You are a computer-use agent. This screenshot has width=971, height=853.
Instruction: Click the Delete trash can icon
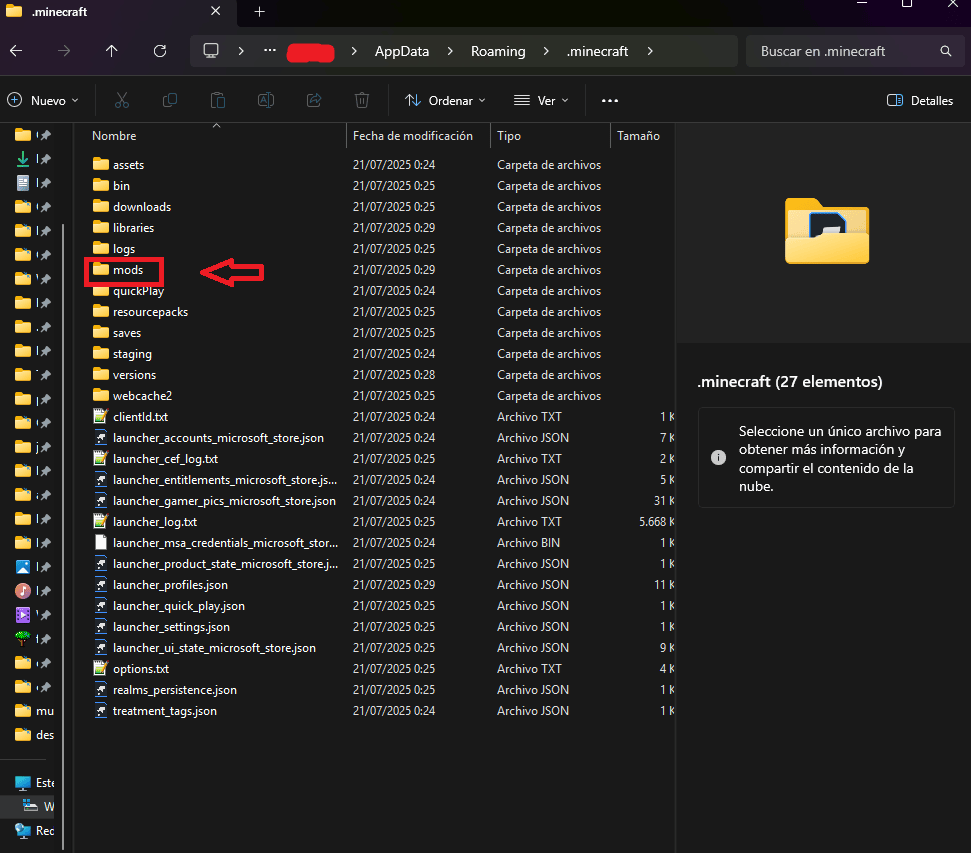click(x=362, y=100)
